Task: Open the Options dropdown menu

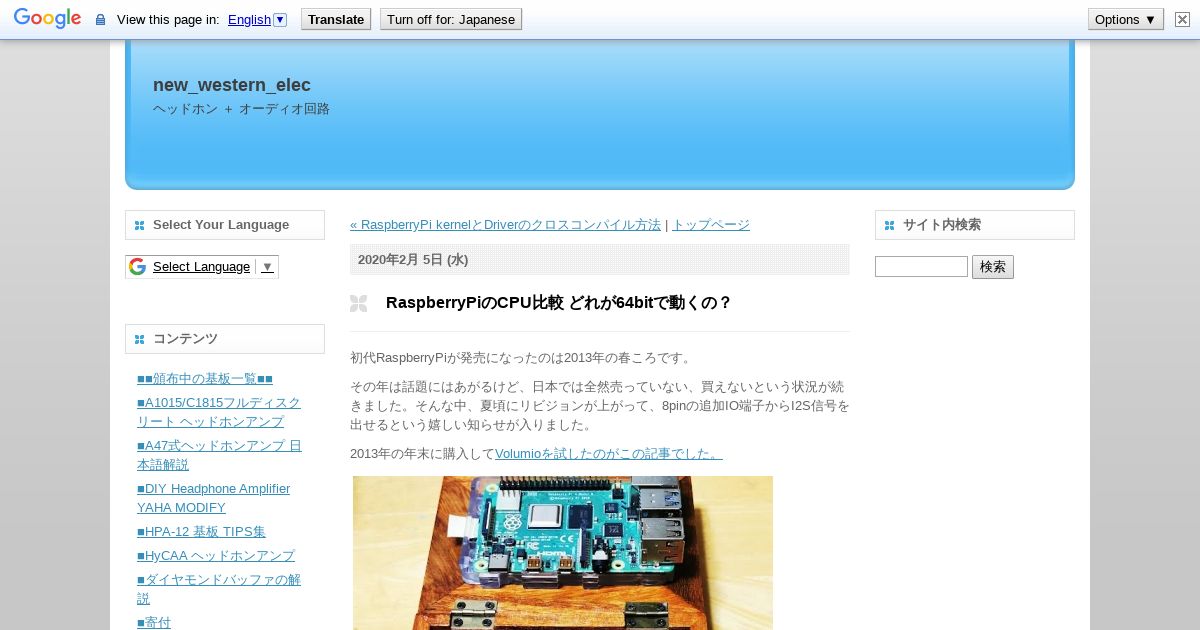Action: pos(1126,19)
